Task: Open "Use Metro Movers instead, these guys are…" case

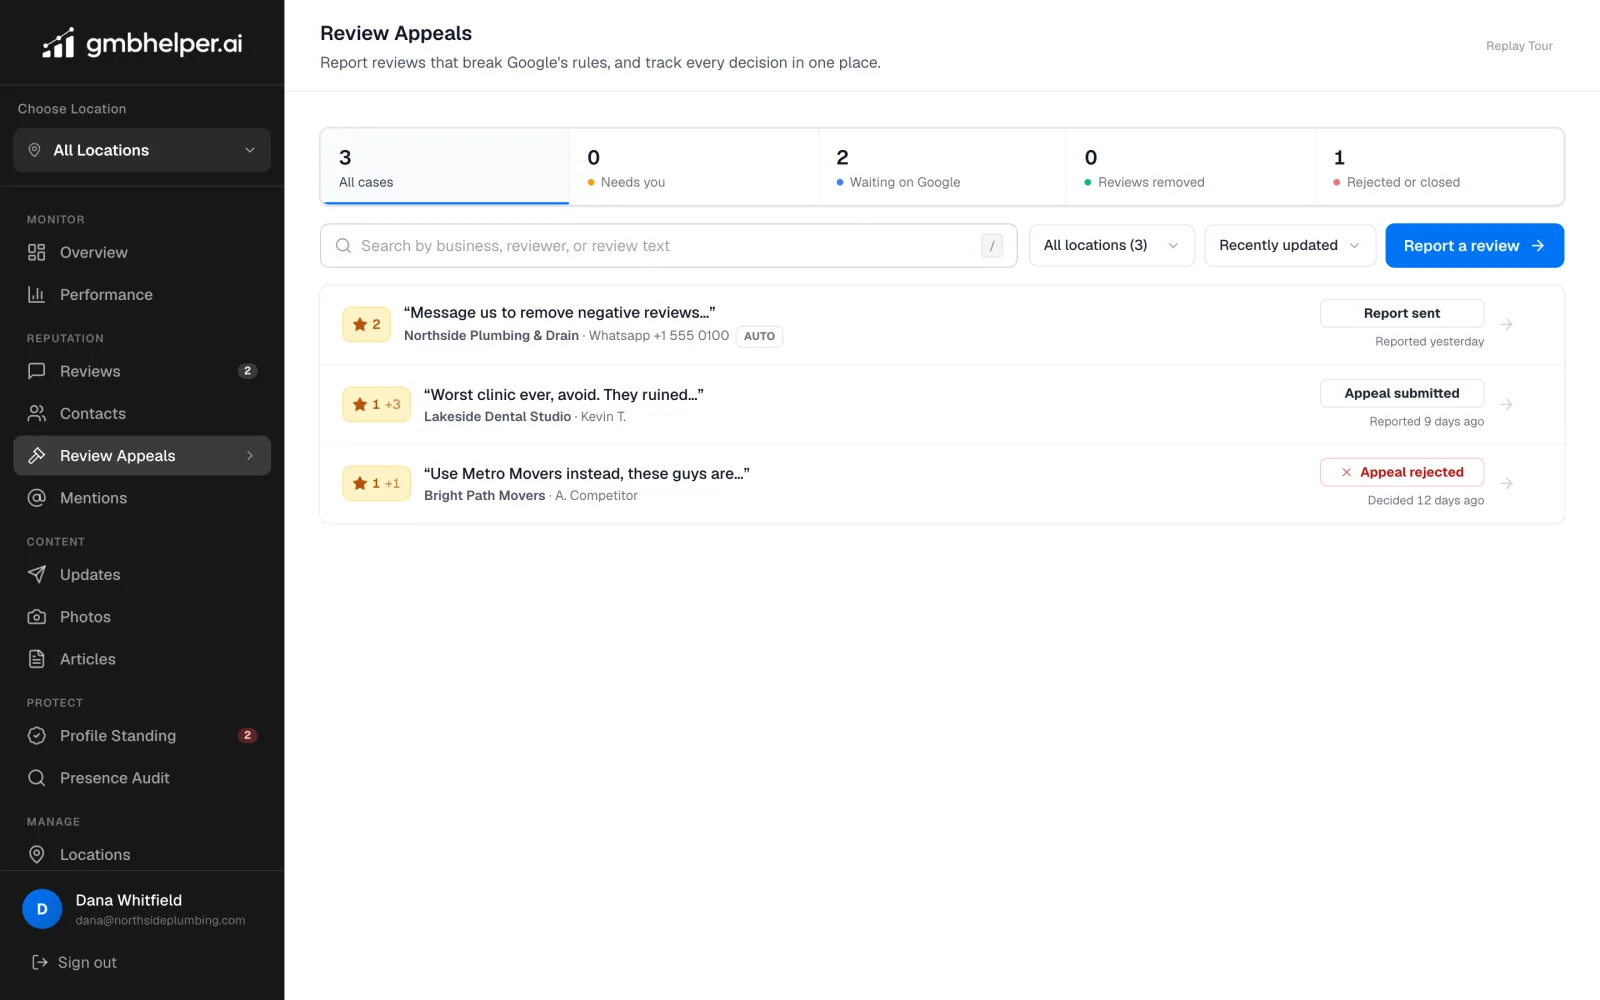Action: click(587, 473)
